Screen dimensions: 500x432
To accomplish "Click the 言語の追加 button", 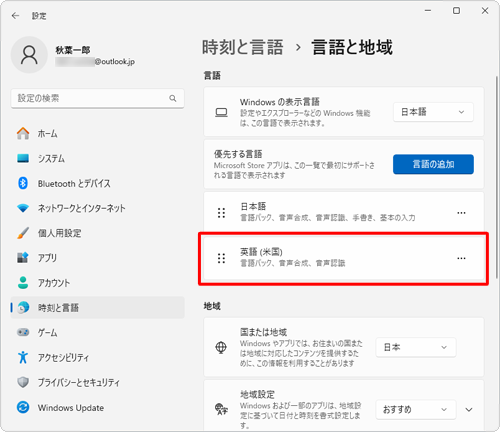I will coord(433,164).
